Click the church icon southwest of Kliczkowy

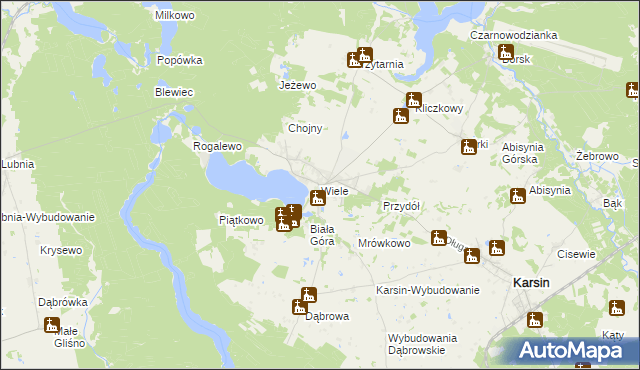point(401,116)
